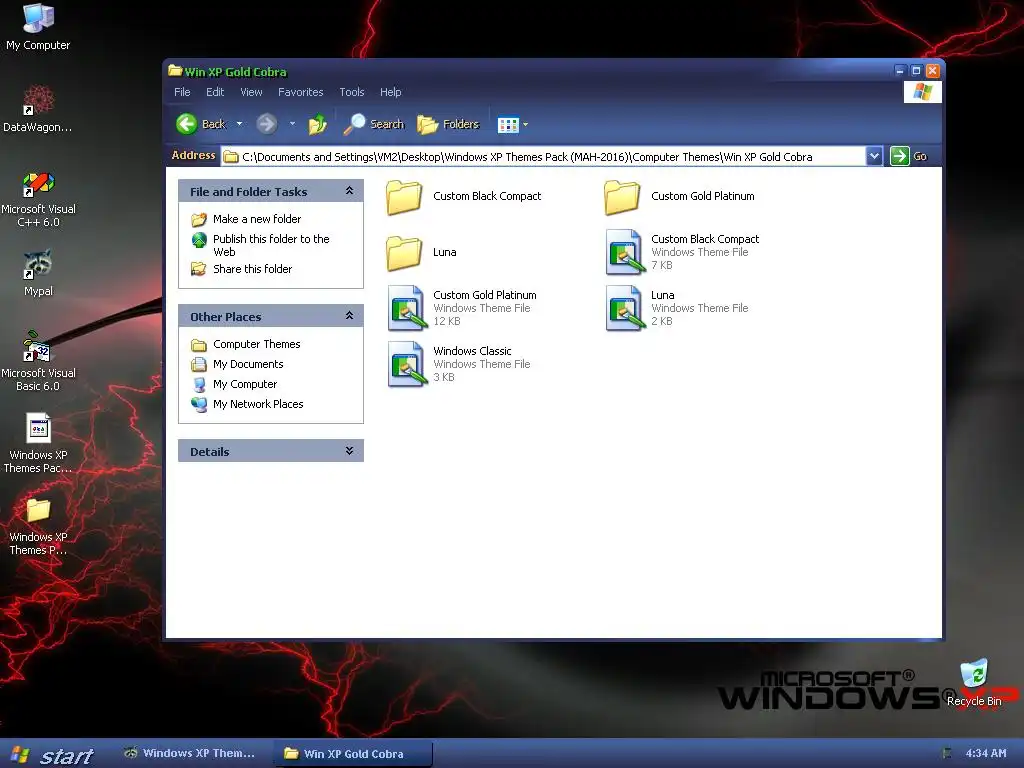Click the greyed Forward arrow button
The height and width of the screenshot is (768, 1024).
266,124
